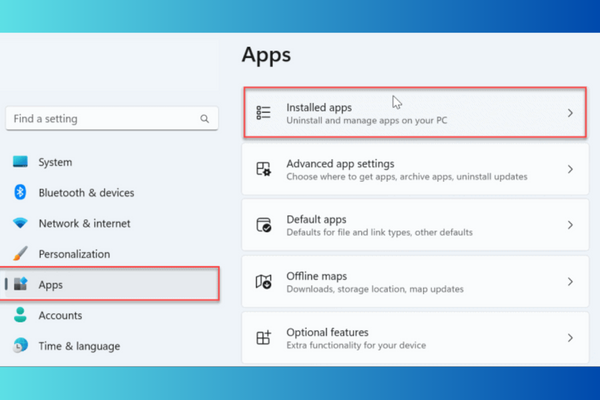Focus the Find a setting search box

(x=112, y=119)
